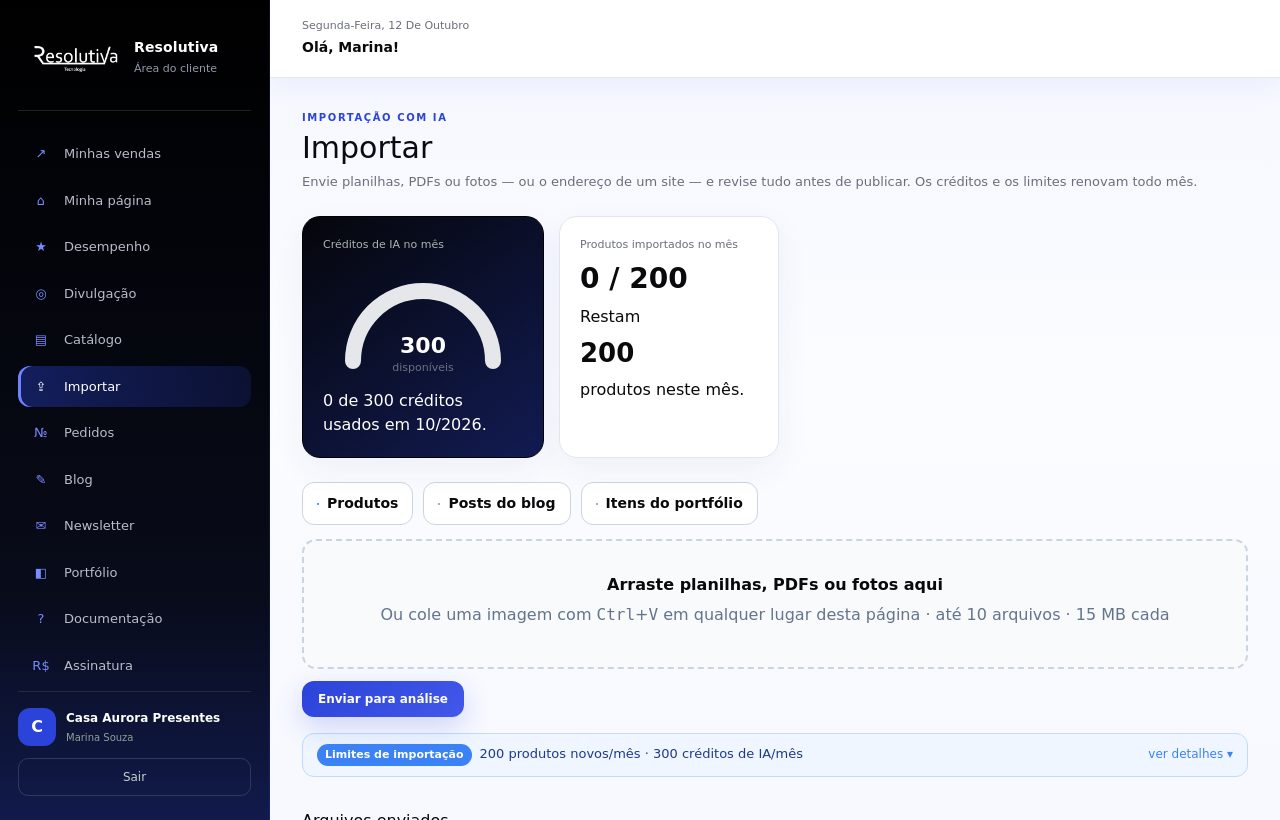Screen dimensions: 1280x820
Task: Choose Itens do portfólio import type
Action: (669, 503)
